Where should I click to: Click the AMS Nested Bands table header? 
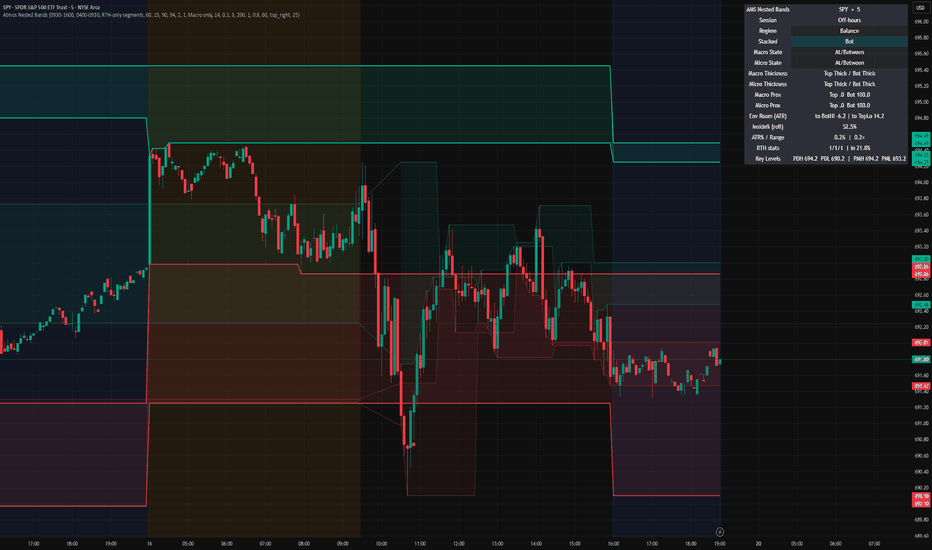tap(767, 10)
